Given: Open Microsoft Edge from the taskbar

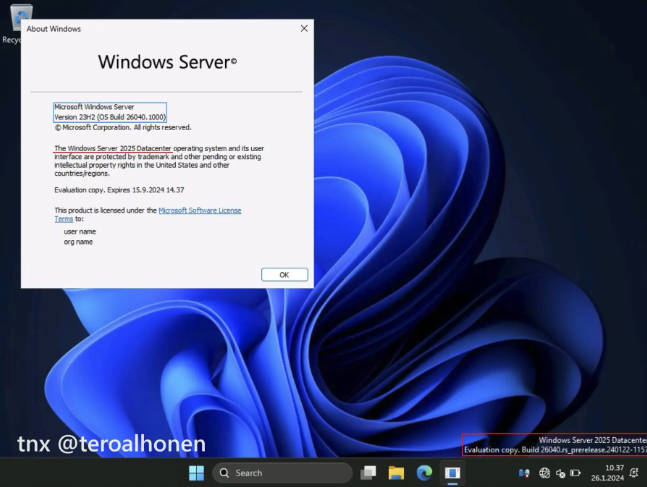Looking at the screenshot, I should point(424,473).
